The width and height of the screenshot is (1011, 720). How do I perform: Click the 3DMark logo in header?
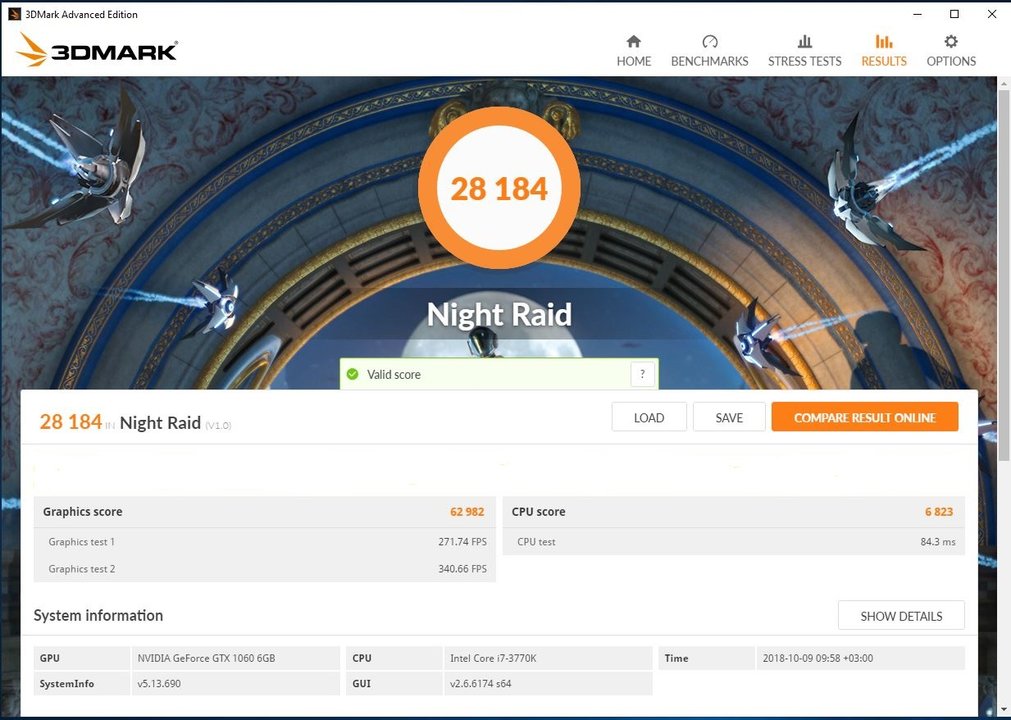[x=97, y=50]
